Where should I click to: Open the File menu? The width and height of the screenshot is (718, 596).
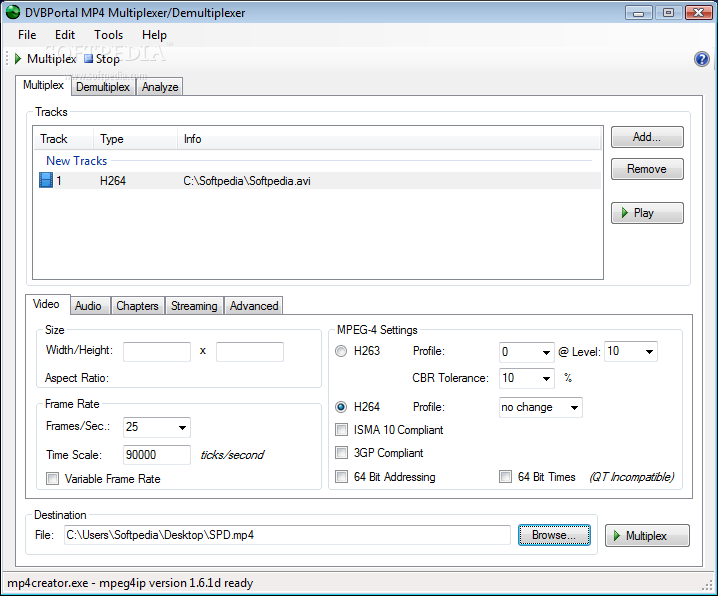(x=27, y=35)
